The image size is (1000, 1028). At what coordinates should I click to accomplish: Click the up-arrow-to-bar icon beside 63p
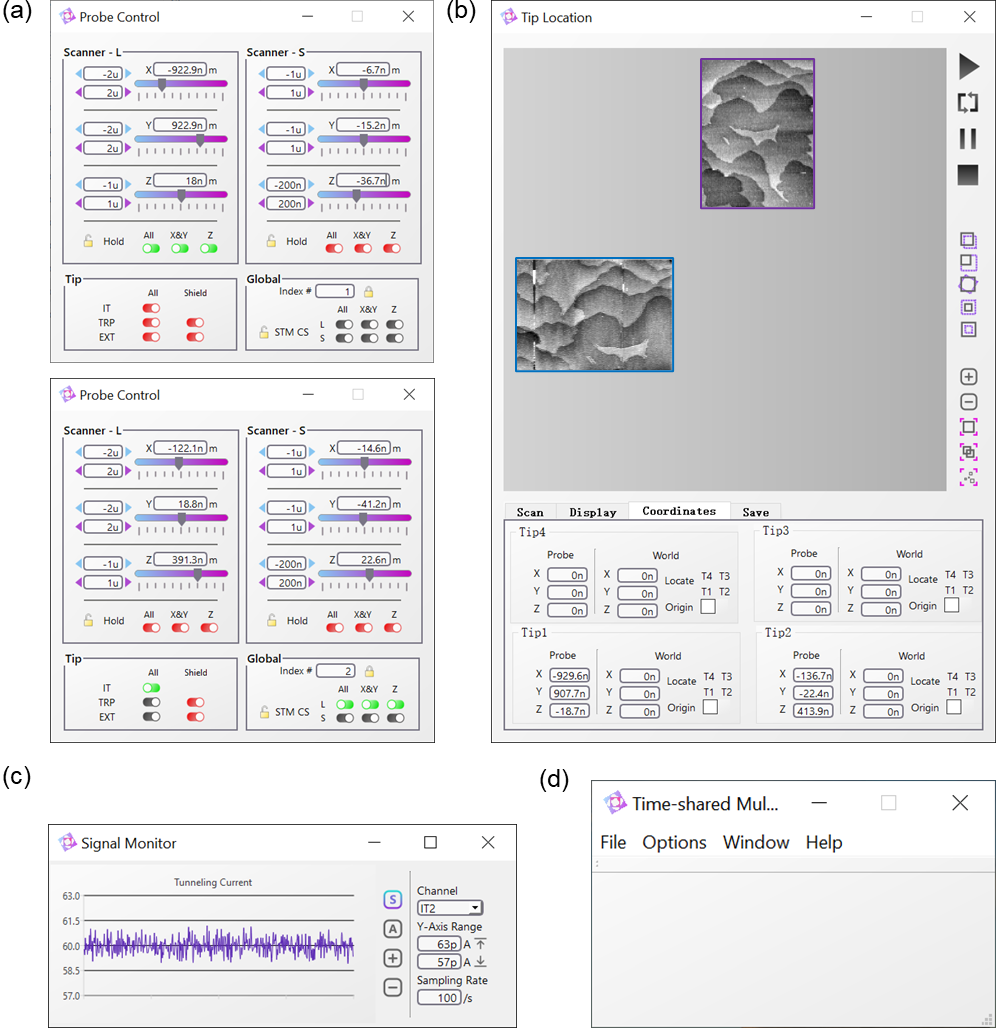[x=481, y=944]
